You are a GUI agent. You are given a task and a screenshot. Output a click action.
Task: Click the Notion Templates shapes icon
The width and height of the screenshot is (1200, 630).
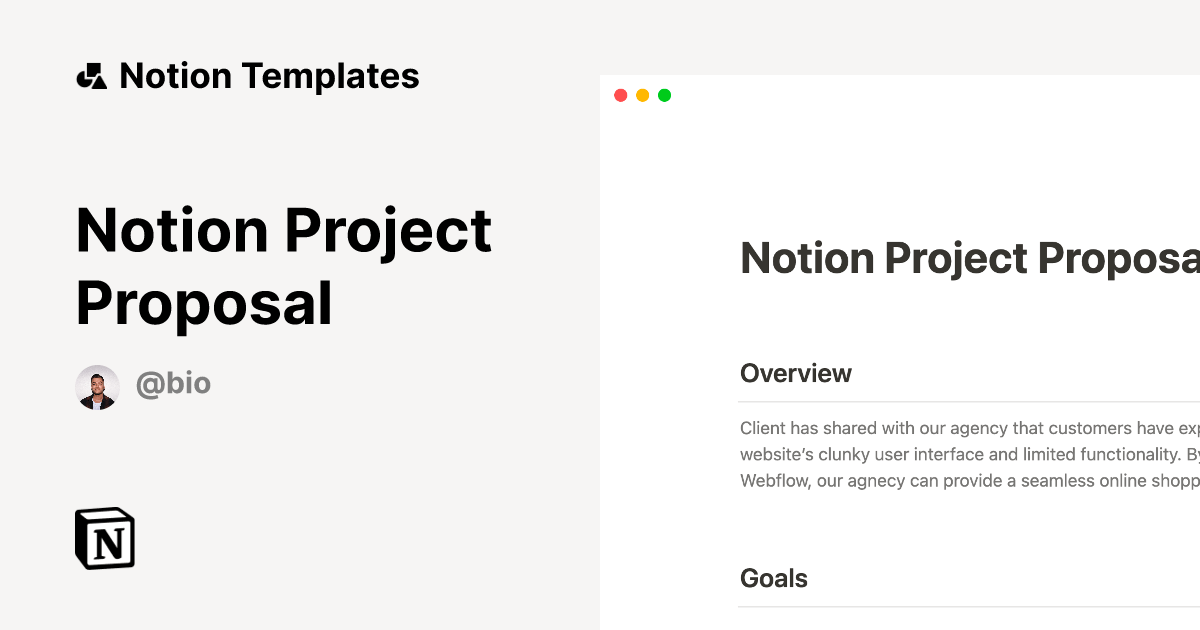click(x=91, y=76)
